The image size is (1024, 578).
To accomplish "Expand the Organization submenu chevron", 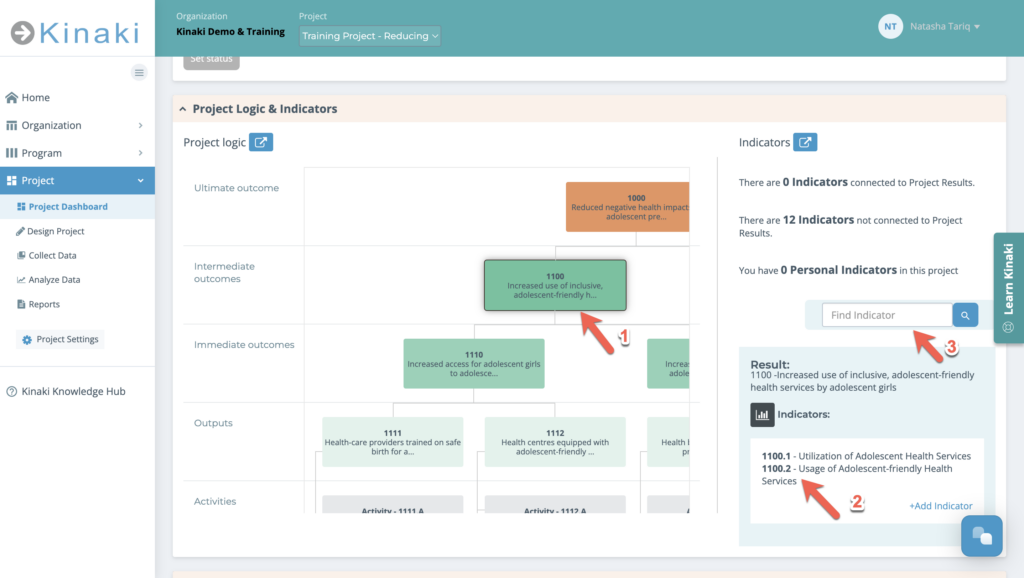I will [140, 125].
